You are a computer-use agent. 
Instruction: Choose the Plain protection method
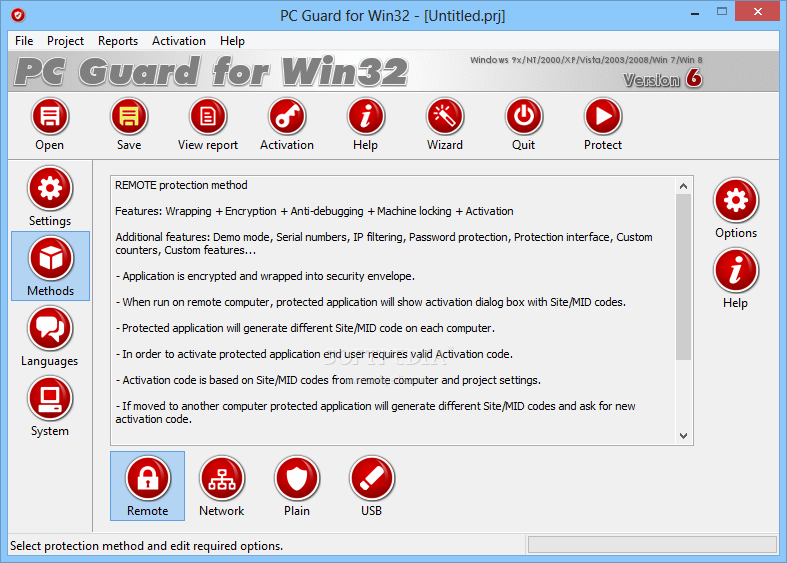point(297,486)
